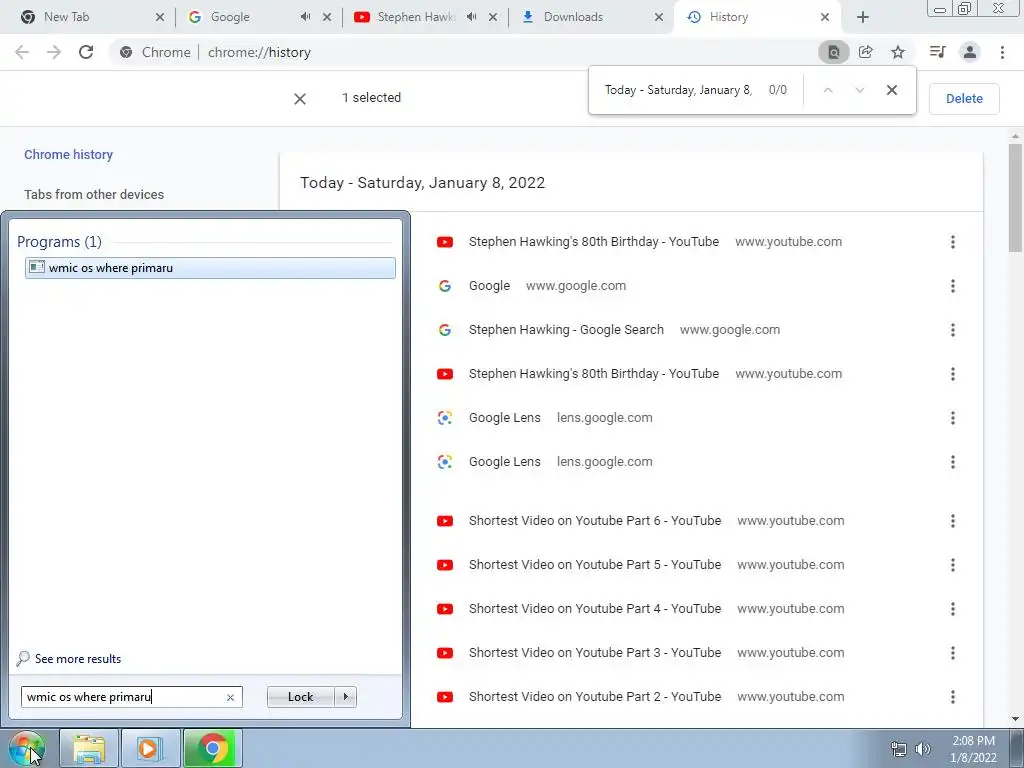Bookmark this page with the star icon
Screen dimensions: 1024x768
898,52
